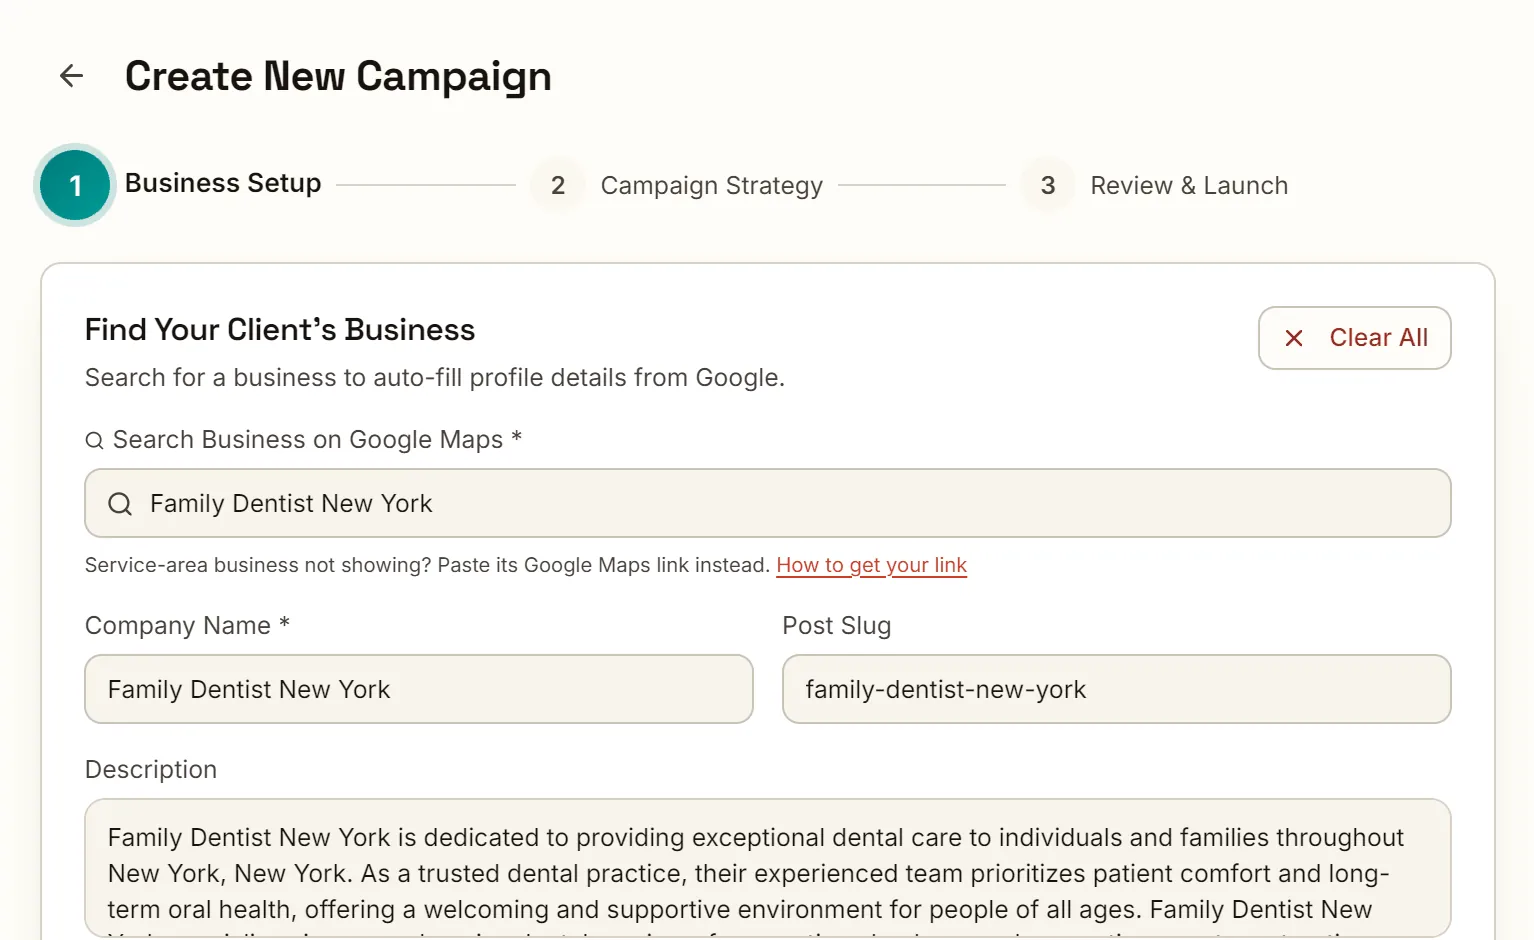Edit the Post Slug field
Viewport: 1534px width, 940px height.
(1116, 689)
